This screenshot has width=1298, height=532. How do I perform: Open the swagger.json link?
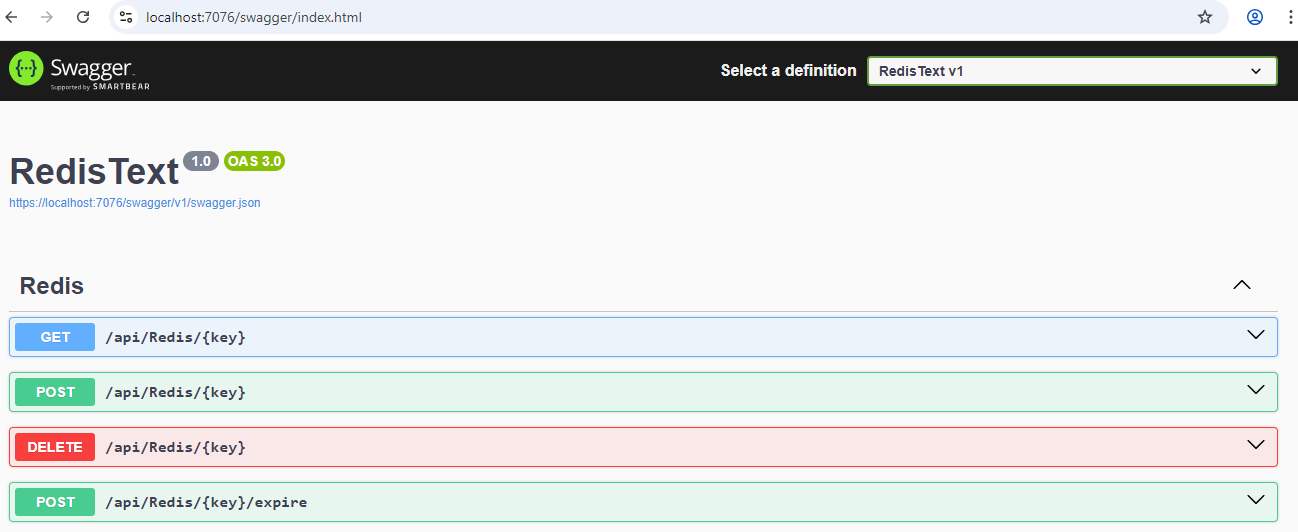coord(135,203)
